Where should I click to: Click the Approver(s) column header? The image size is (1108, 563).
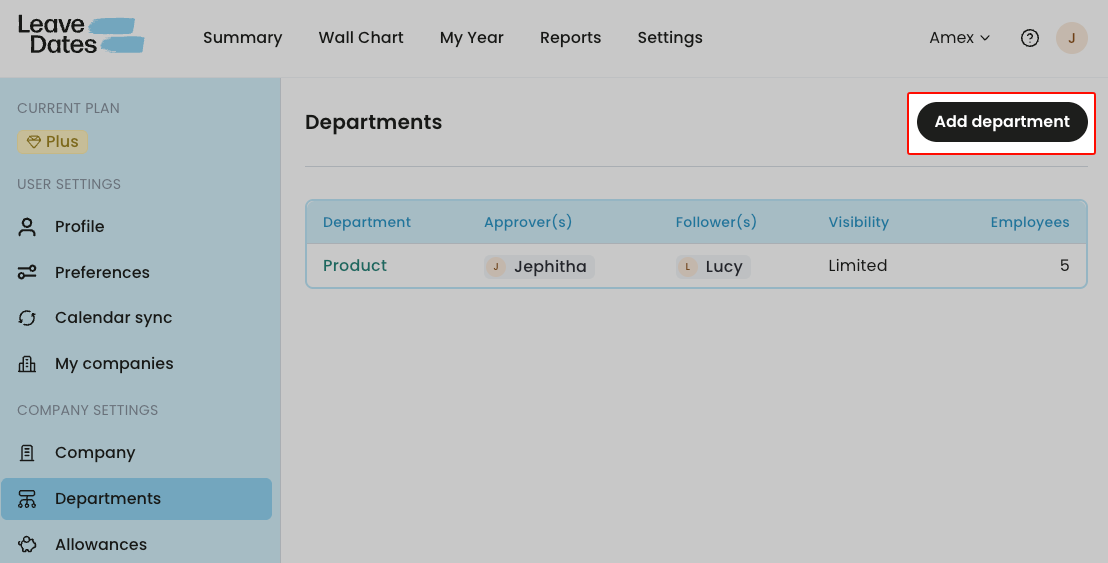[x=528, y=223]
